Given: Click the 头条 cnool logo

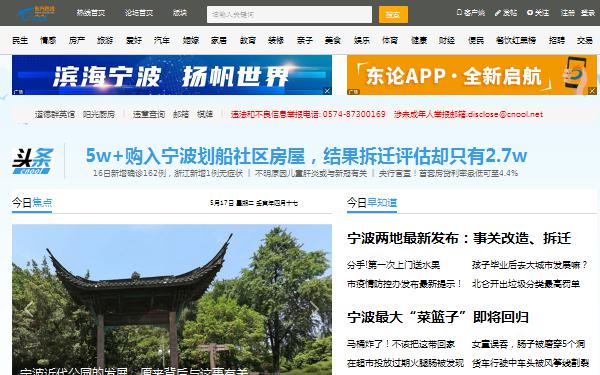Looking at the screenshot, I should (33, 161).
